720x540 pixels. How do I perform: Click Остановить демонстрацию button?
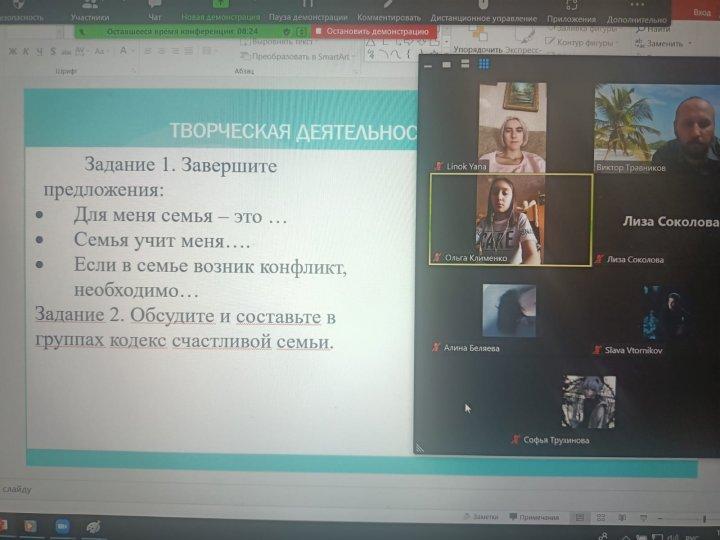(x=374, y=32)
